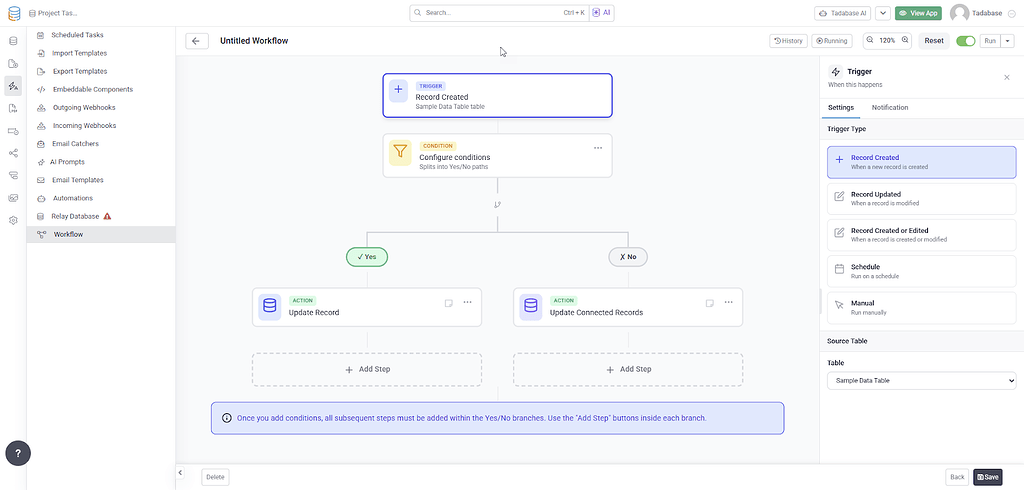
Task: Open the three-dot menu on Update Connected Records
Action: pyautogui.click(x=728, y=302)
